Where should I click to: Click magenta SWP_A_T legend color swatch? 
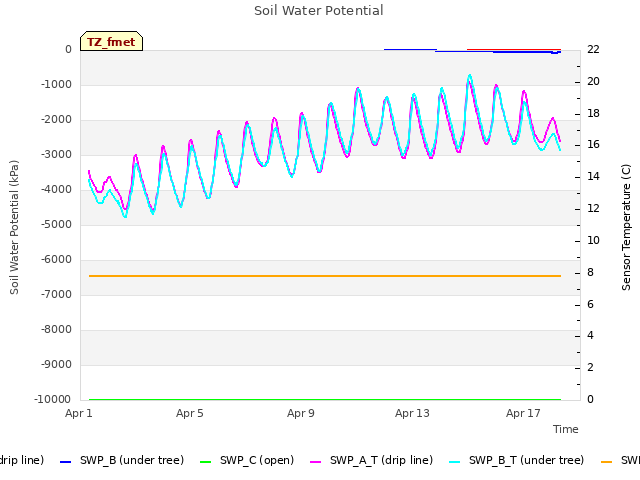pos(316,462)
